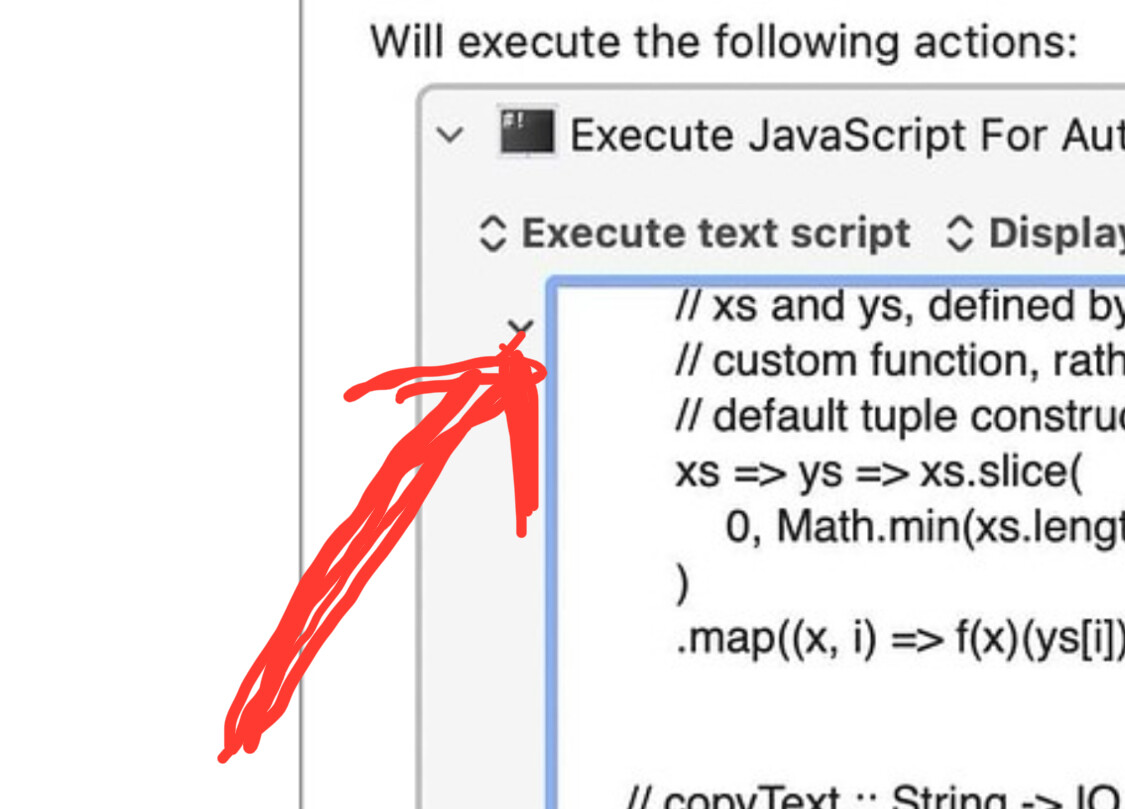Screen dimensions: 1125x809
Task: Open the Execute text script popup menu
Action: (x=714, y=233)
